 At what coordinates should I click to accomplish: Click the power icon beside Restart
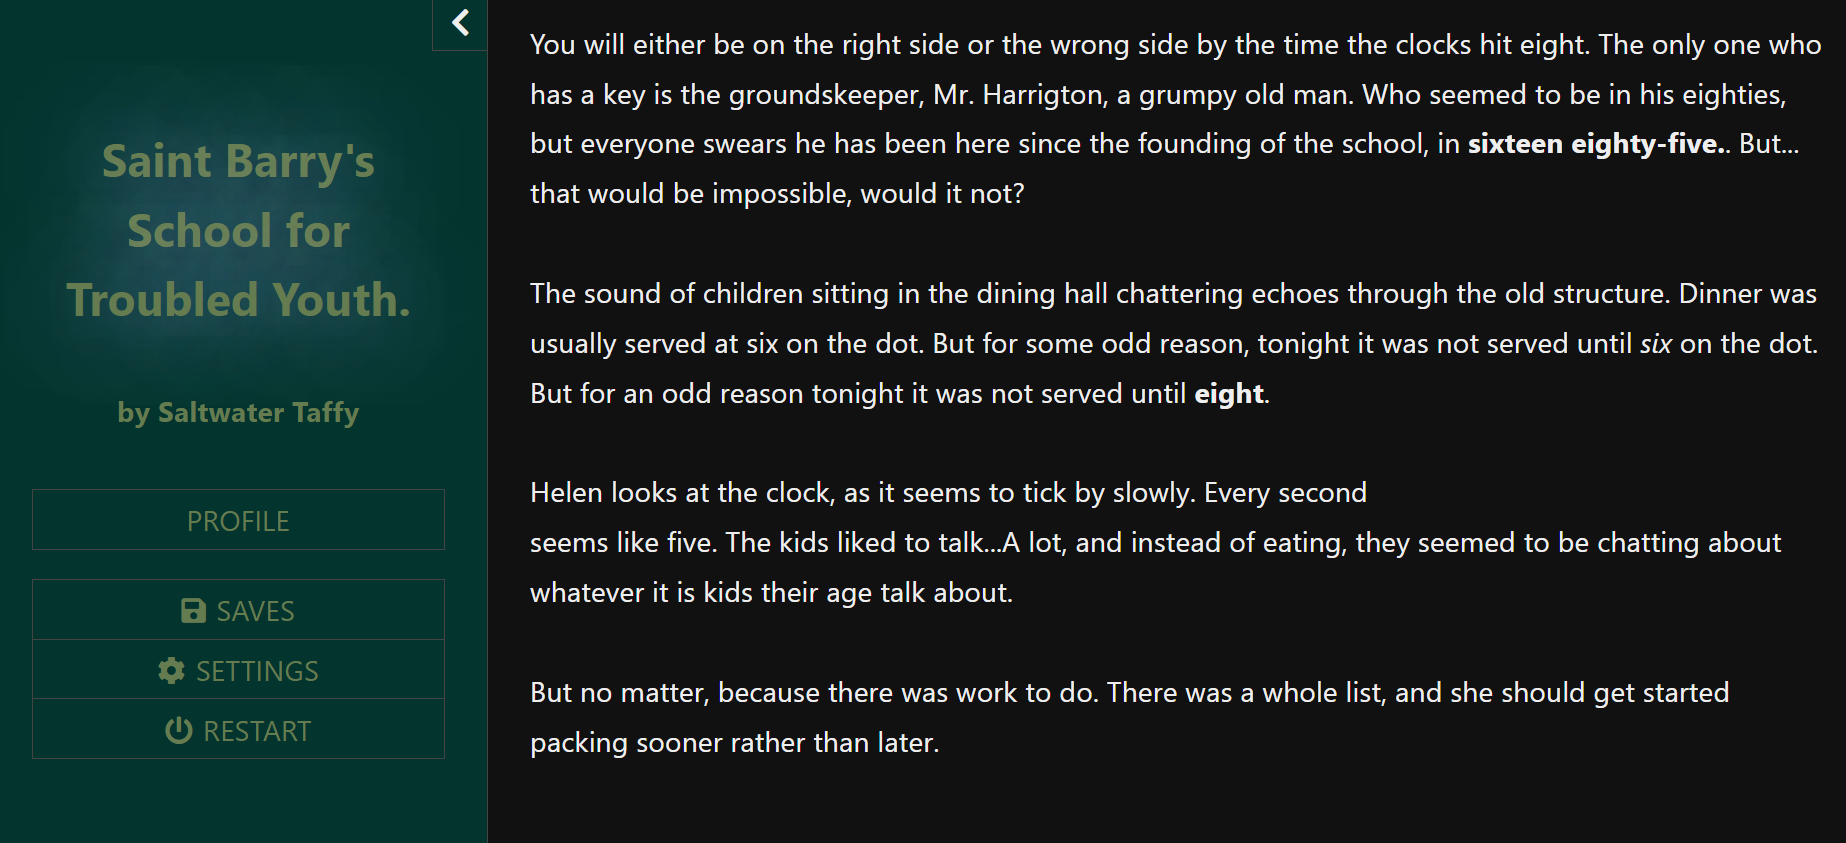[178, 731]
